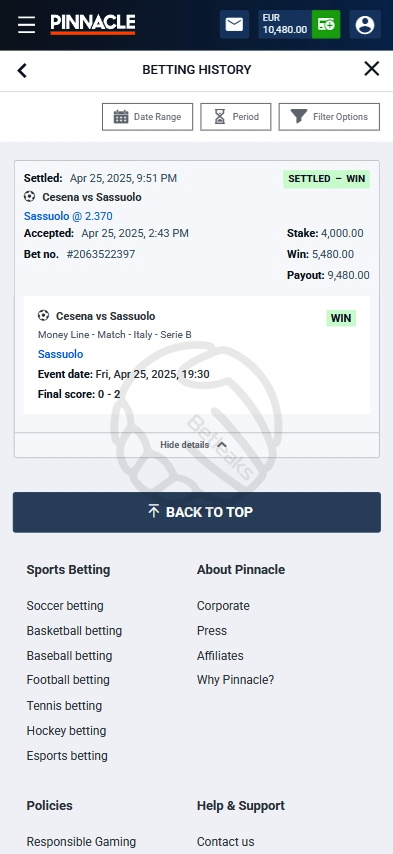Image resolution: width=393 pixels, height=854 pixels.
Task: Close the Betting History panel
Action: coord(372,69)
